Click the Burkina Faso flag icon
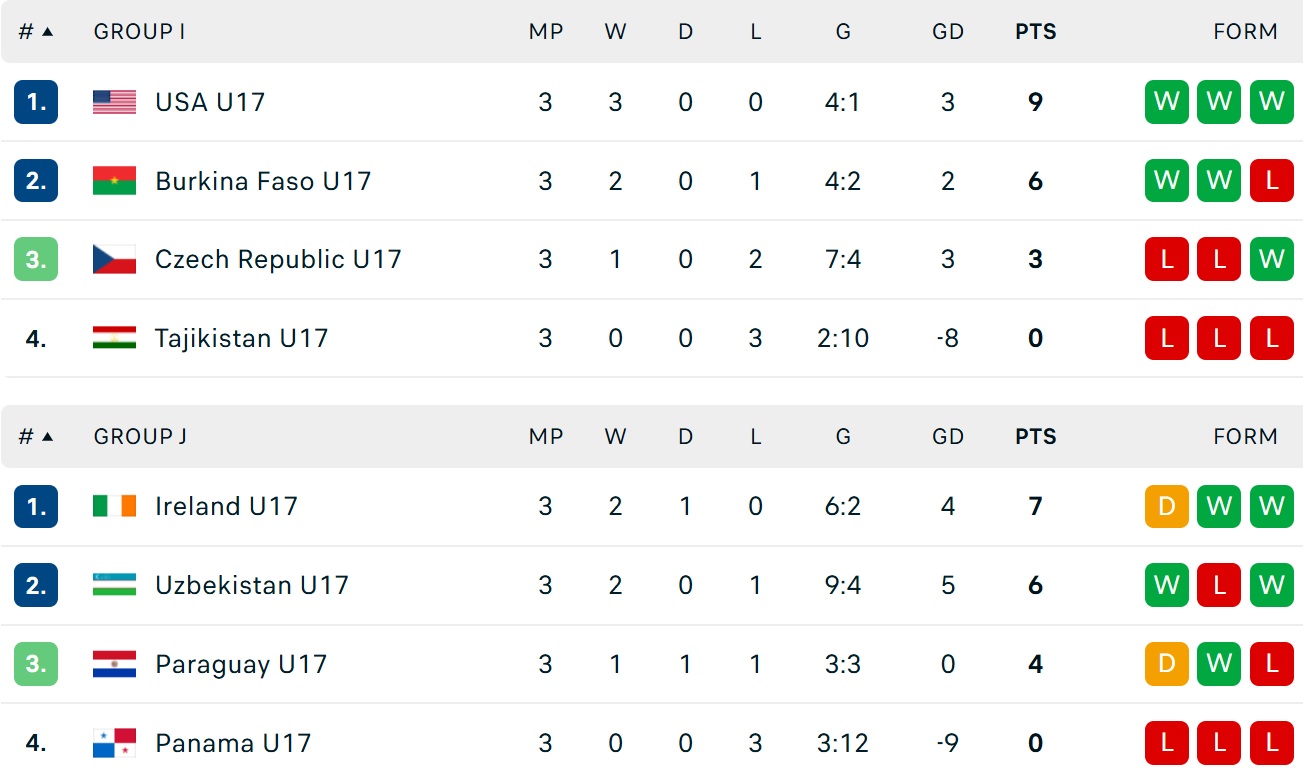This screenshot has height=776, width=1303. pyautogui.click(x=114, y=181)
